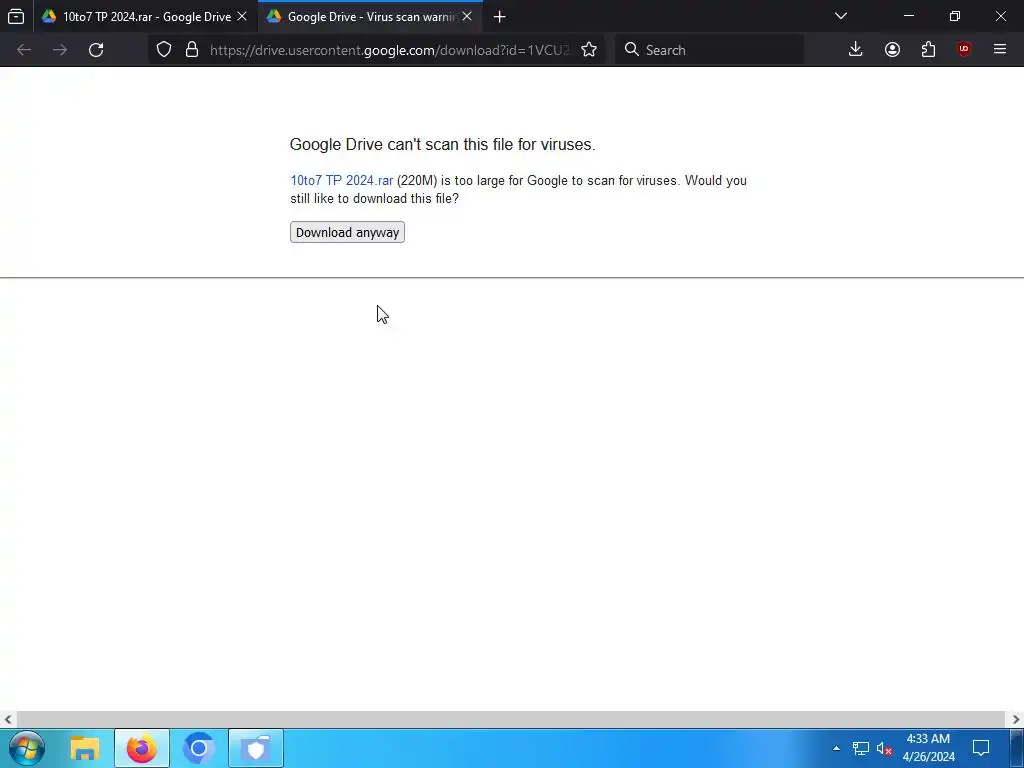The height and width of the screenshot is (768, 1024).
Task: Open the Firefox account icon
Action: 892,50
